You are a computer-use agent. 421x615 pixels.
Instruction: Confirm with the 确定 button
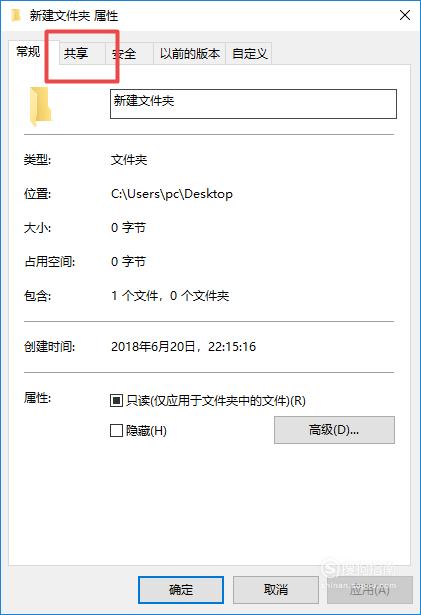click(181, 590)
